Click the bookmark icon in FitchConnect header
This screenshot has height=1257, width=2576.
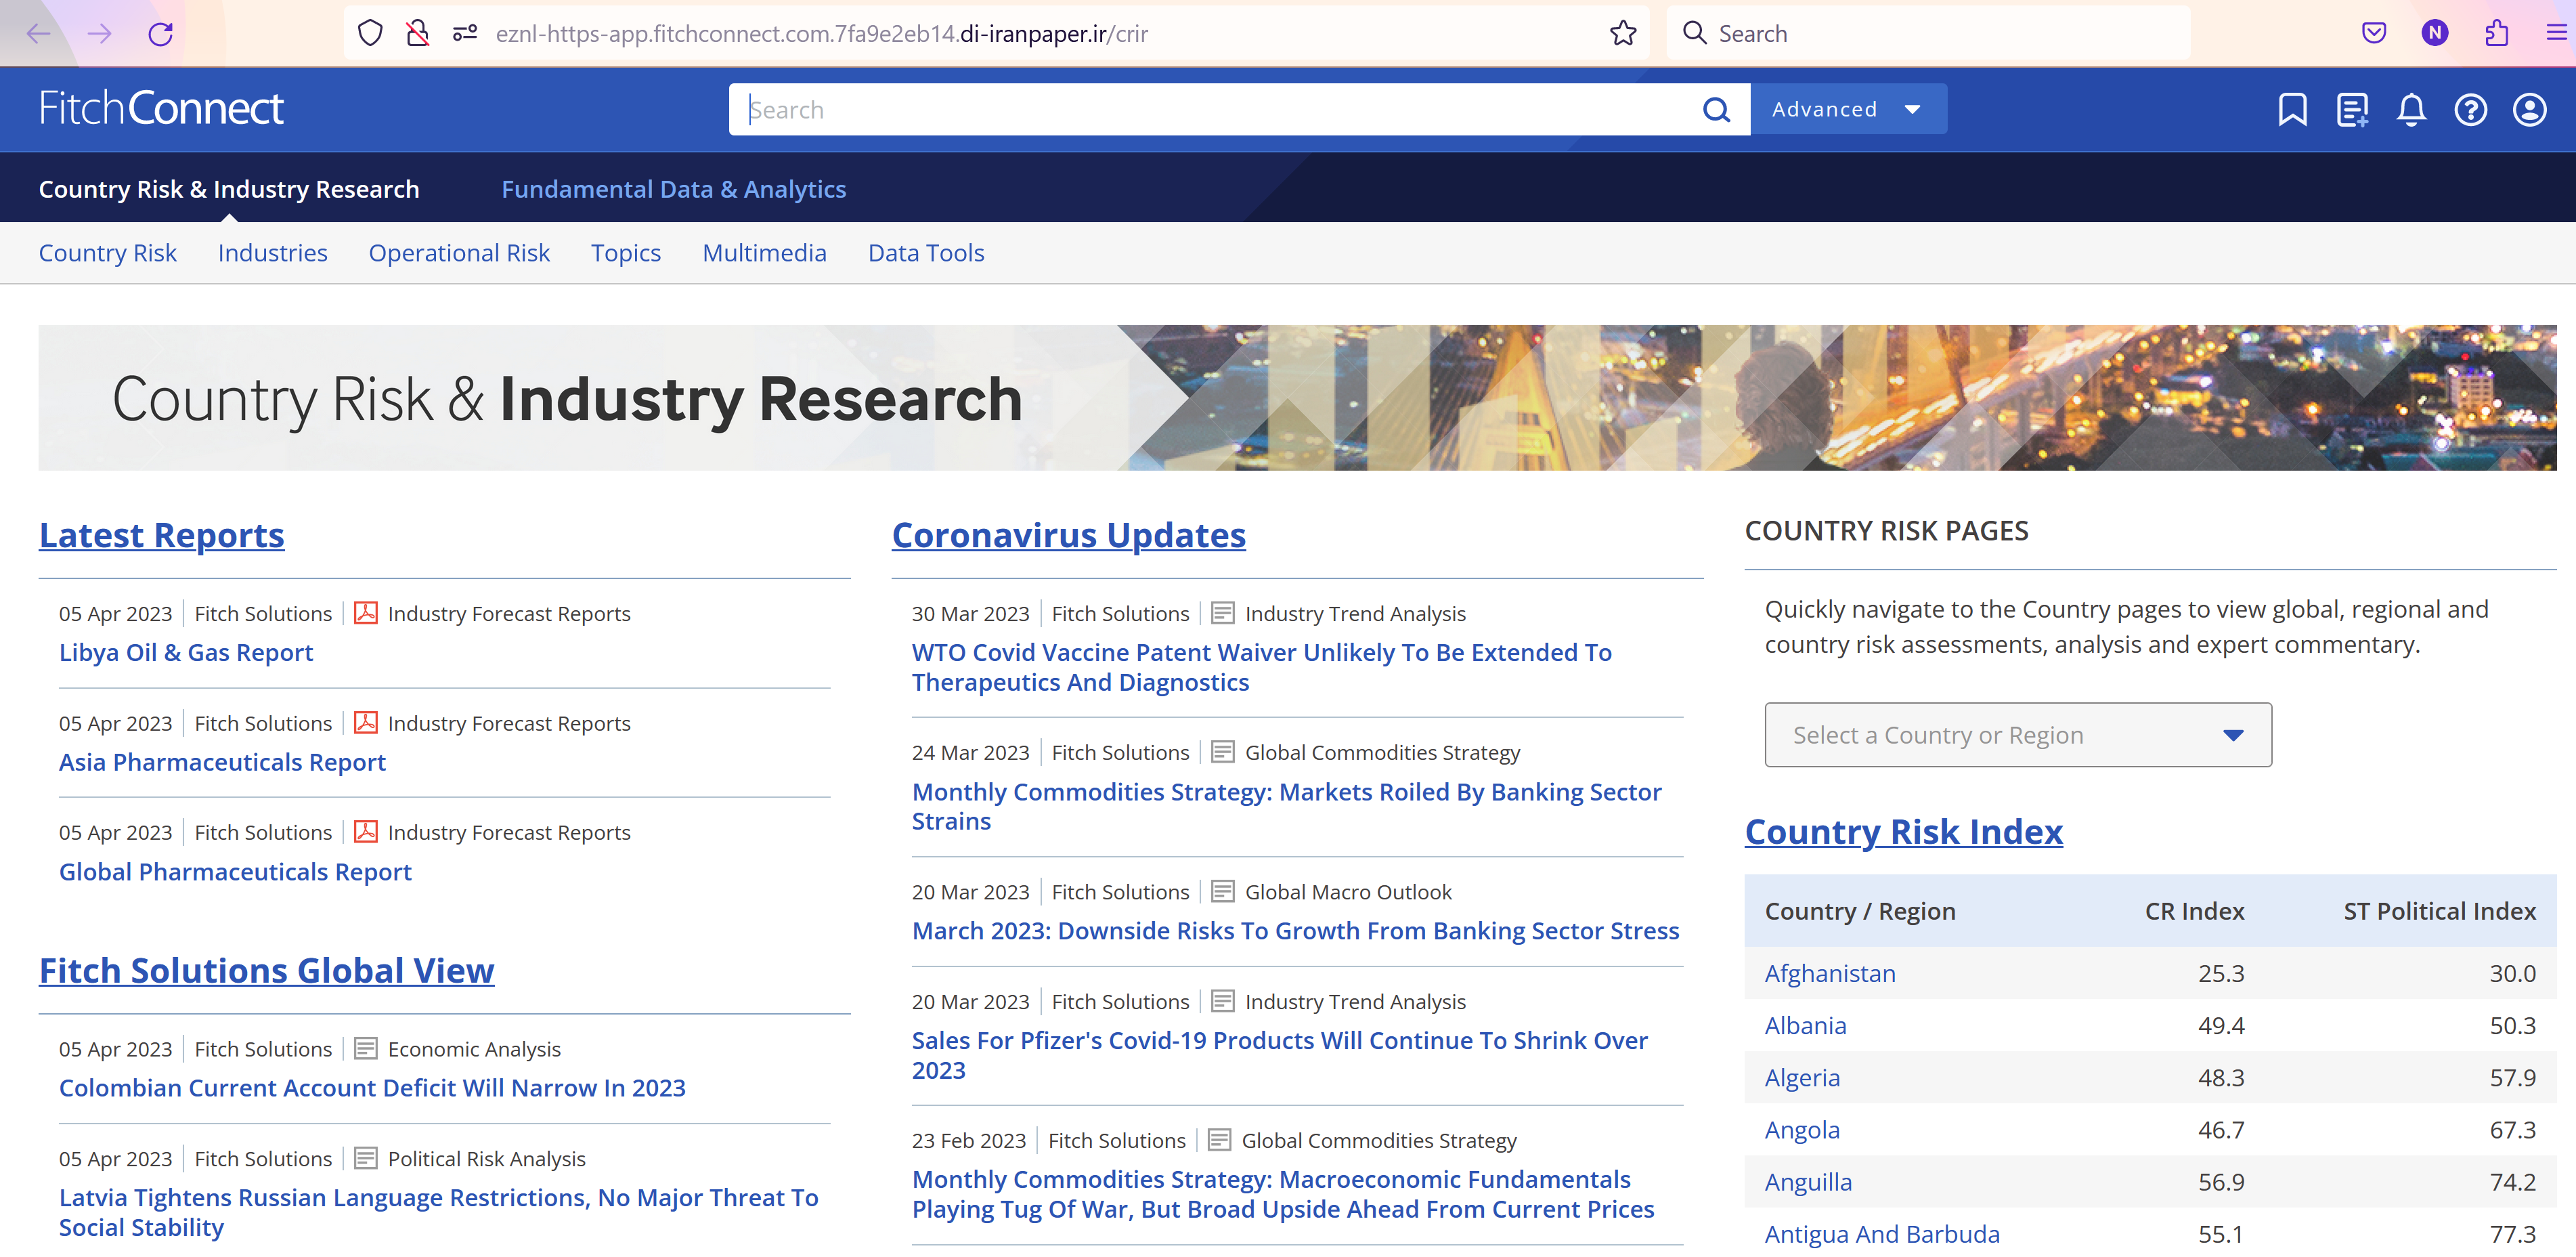2291,109
